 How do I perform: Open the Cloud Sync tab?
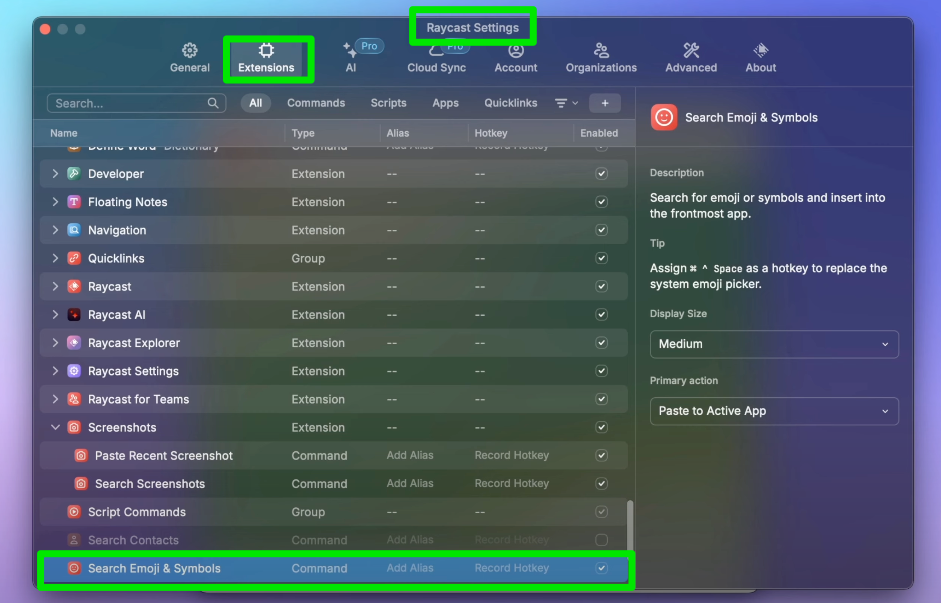(436, 58)
